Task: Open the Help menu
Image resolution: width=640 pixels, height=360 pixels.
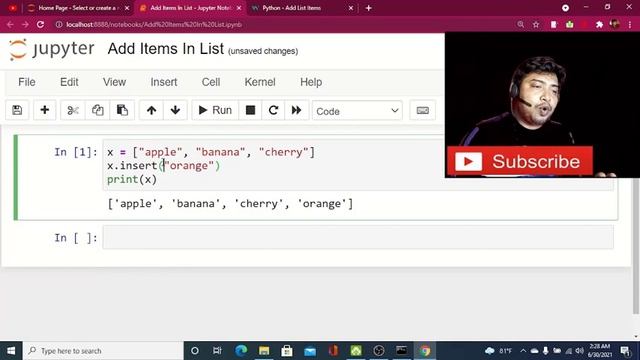Action: (x=311, y=82)
